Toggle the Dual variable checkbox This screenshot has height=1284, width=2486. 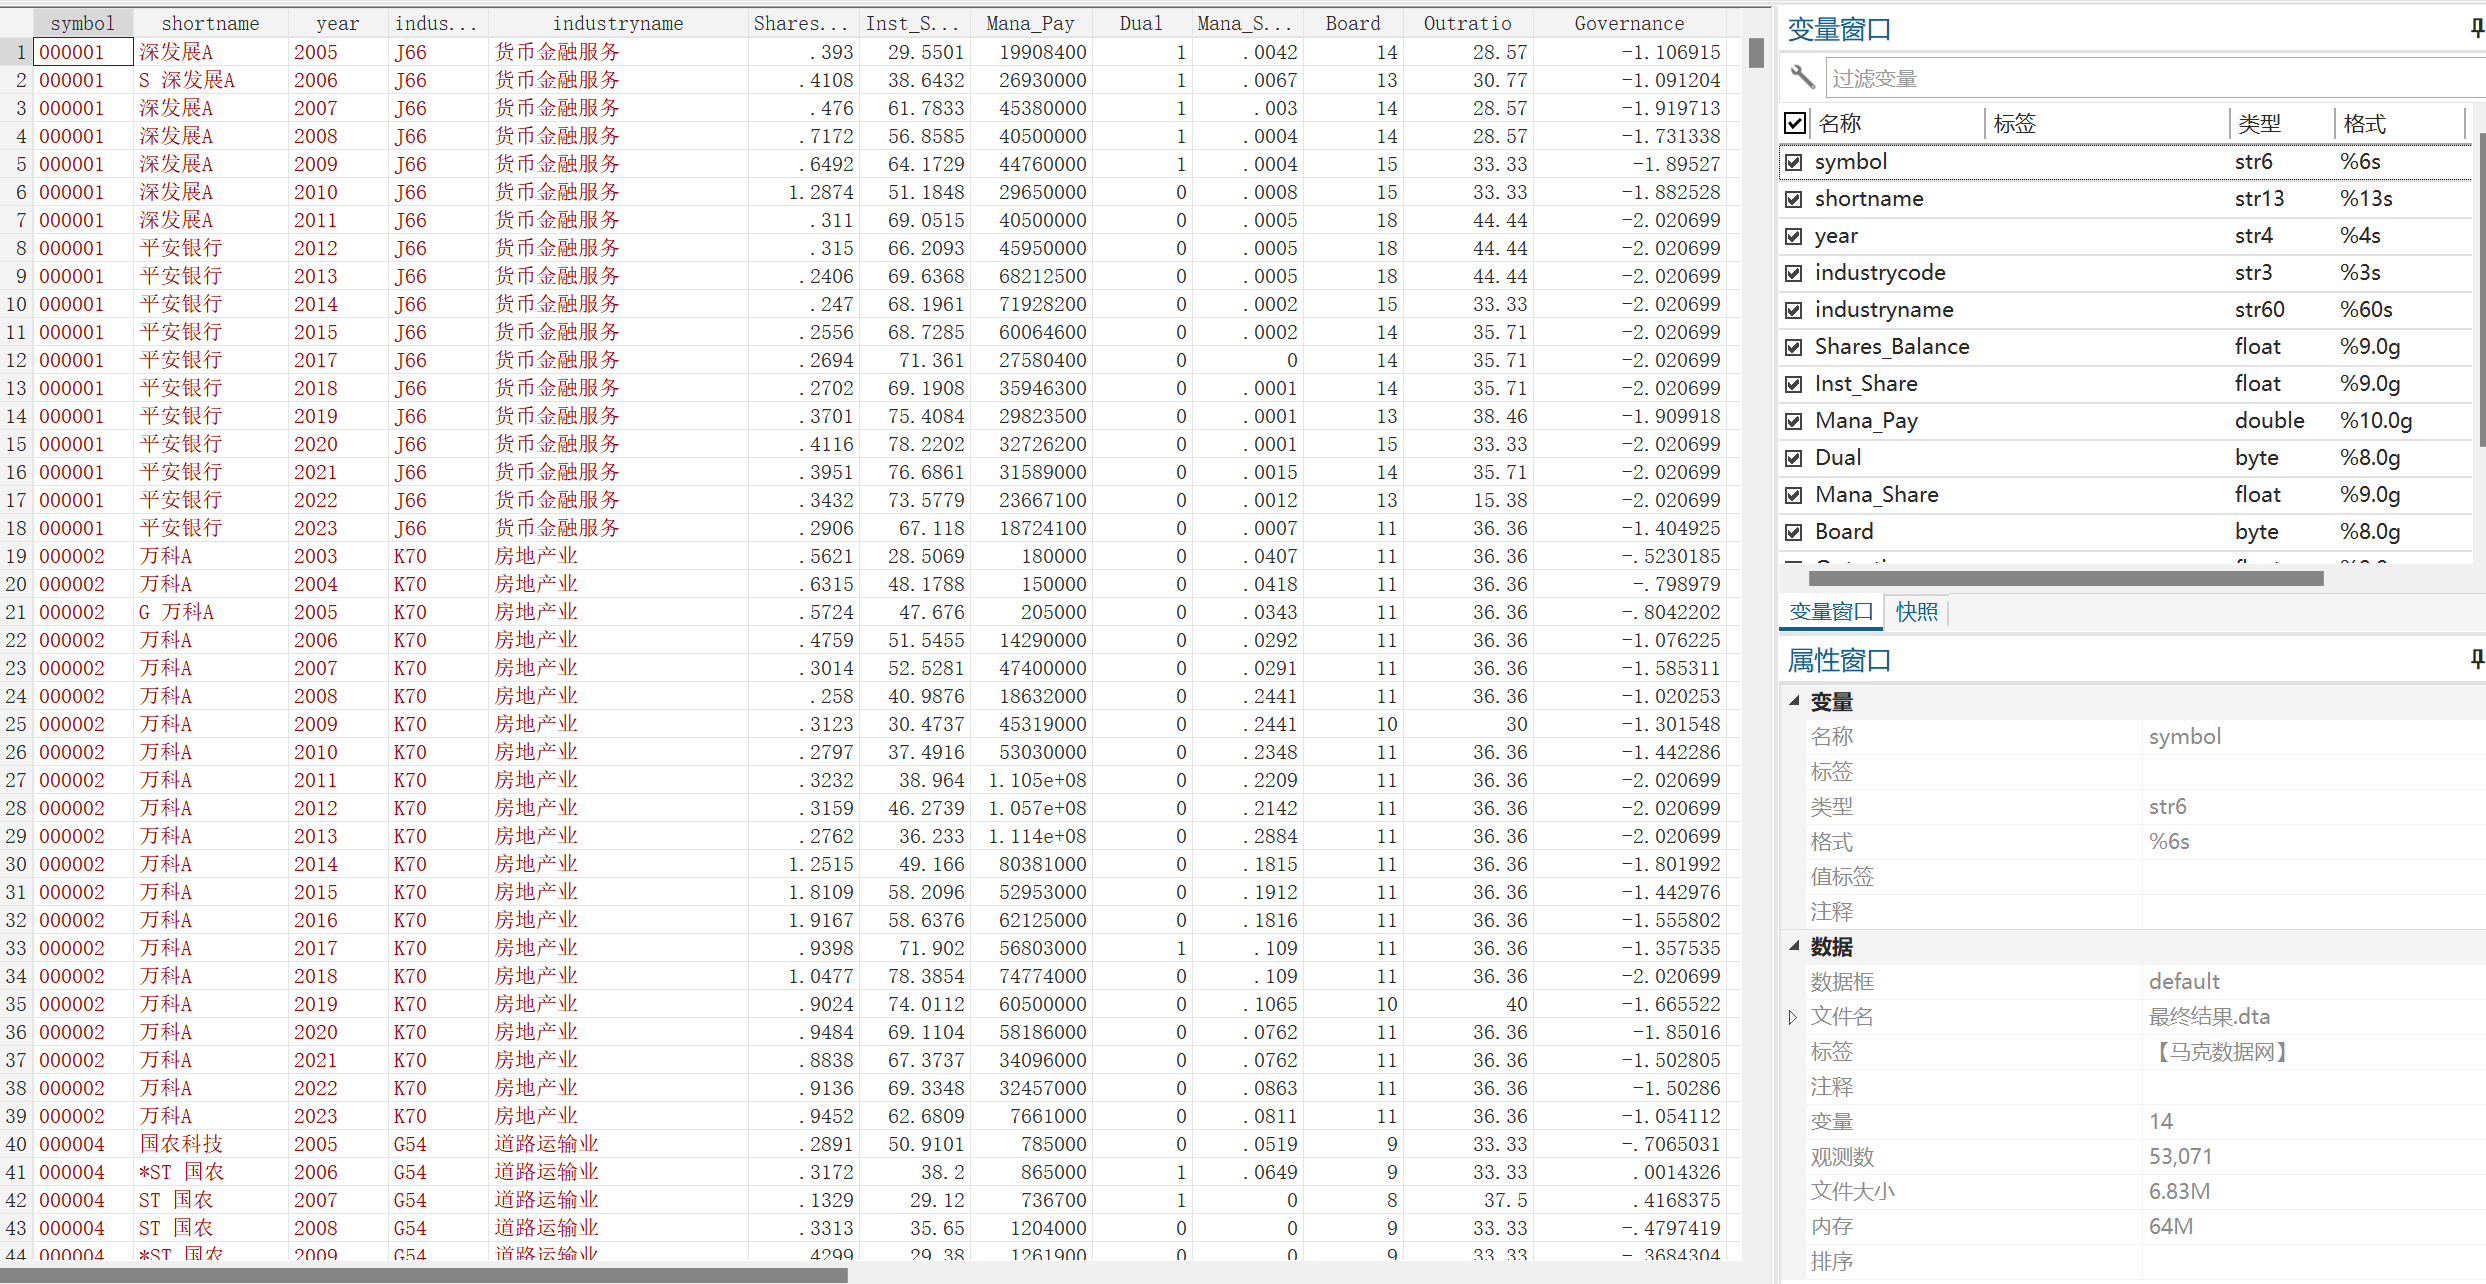click(x=1794, y=458)
